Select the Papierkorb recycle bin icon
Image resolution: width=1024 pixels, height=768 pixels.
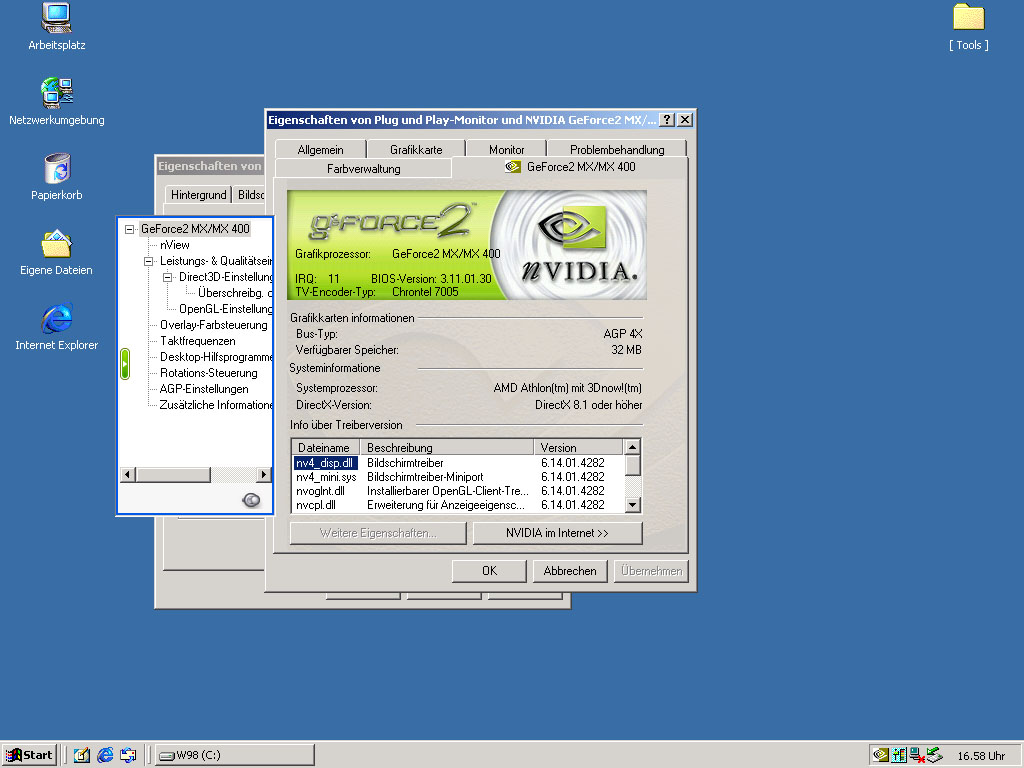coord(57,169)
